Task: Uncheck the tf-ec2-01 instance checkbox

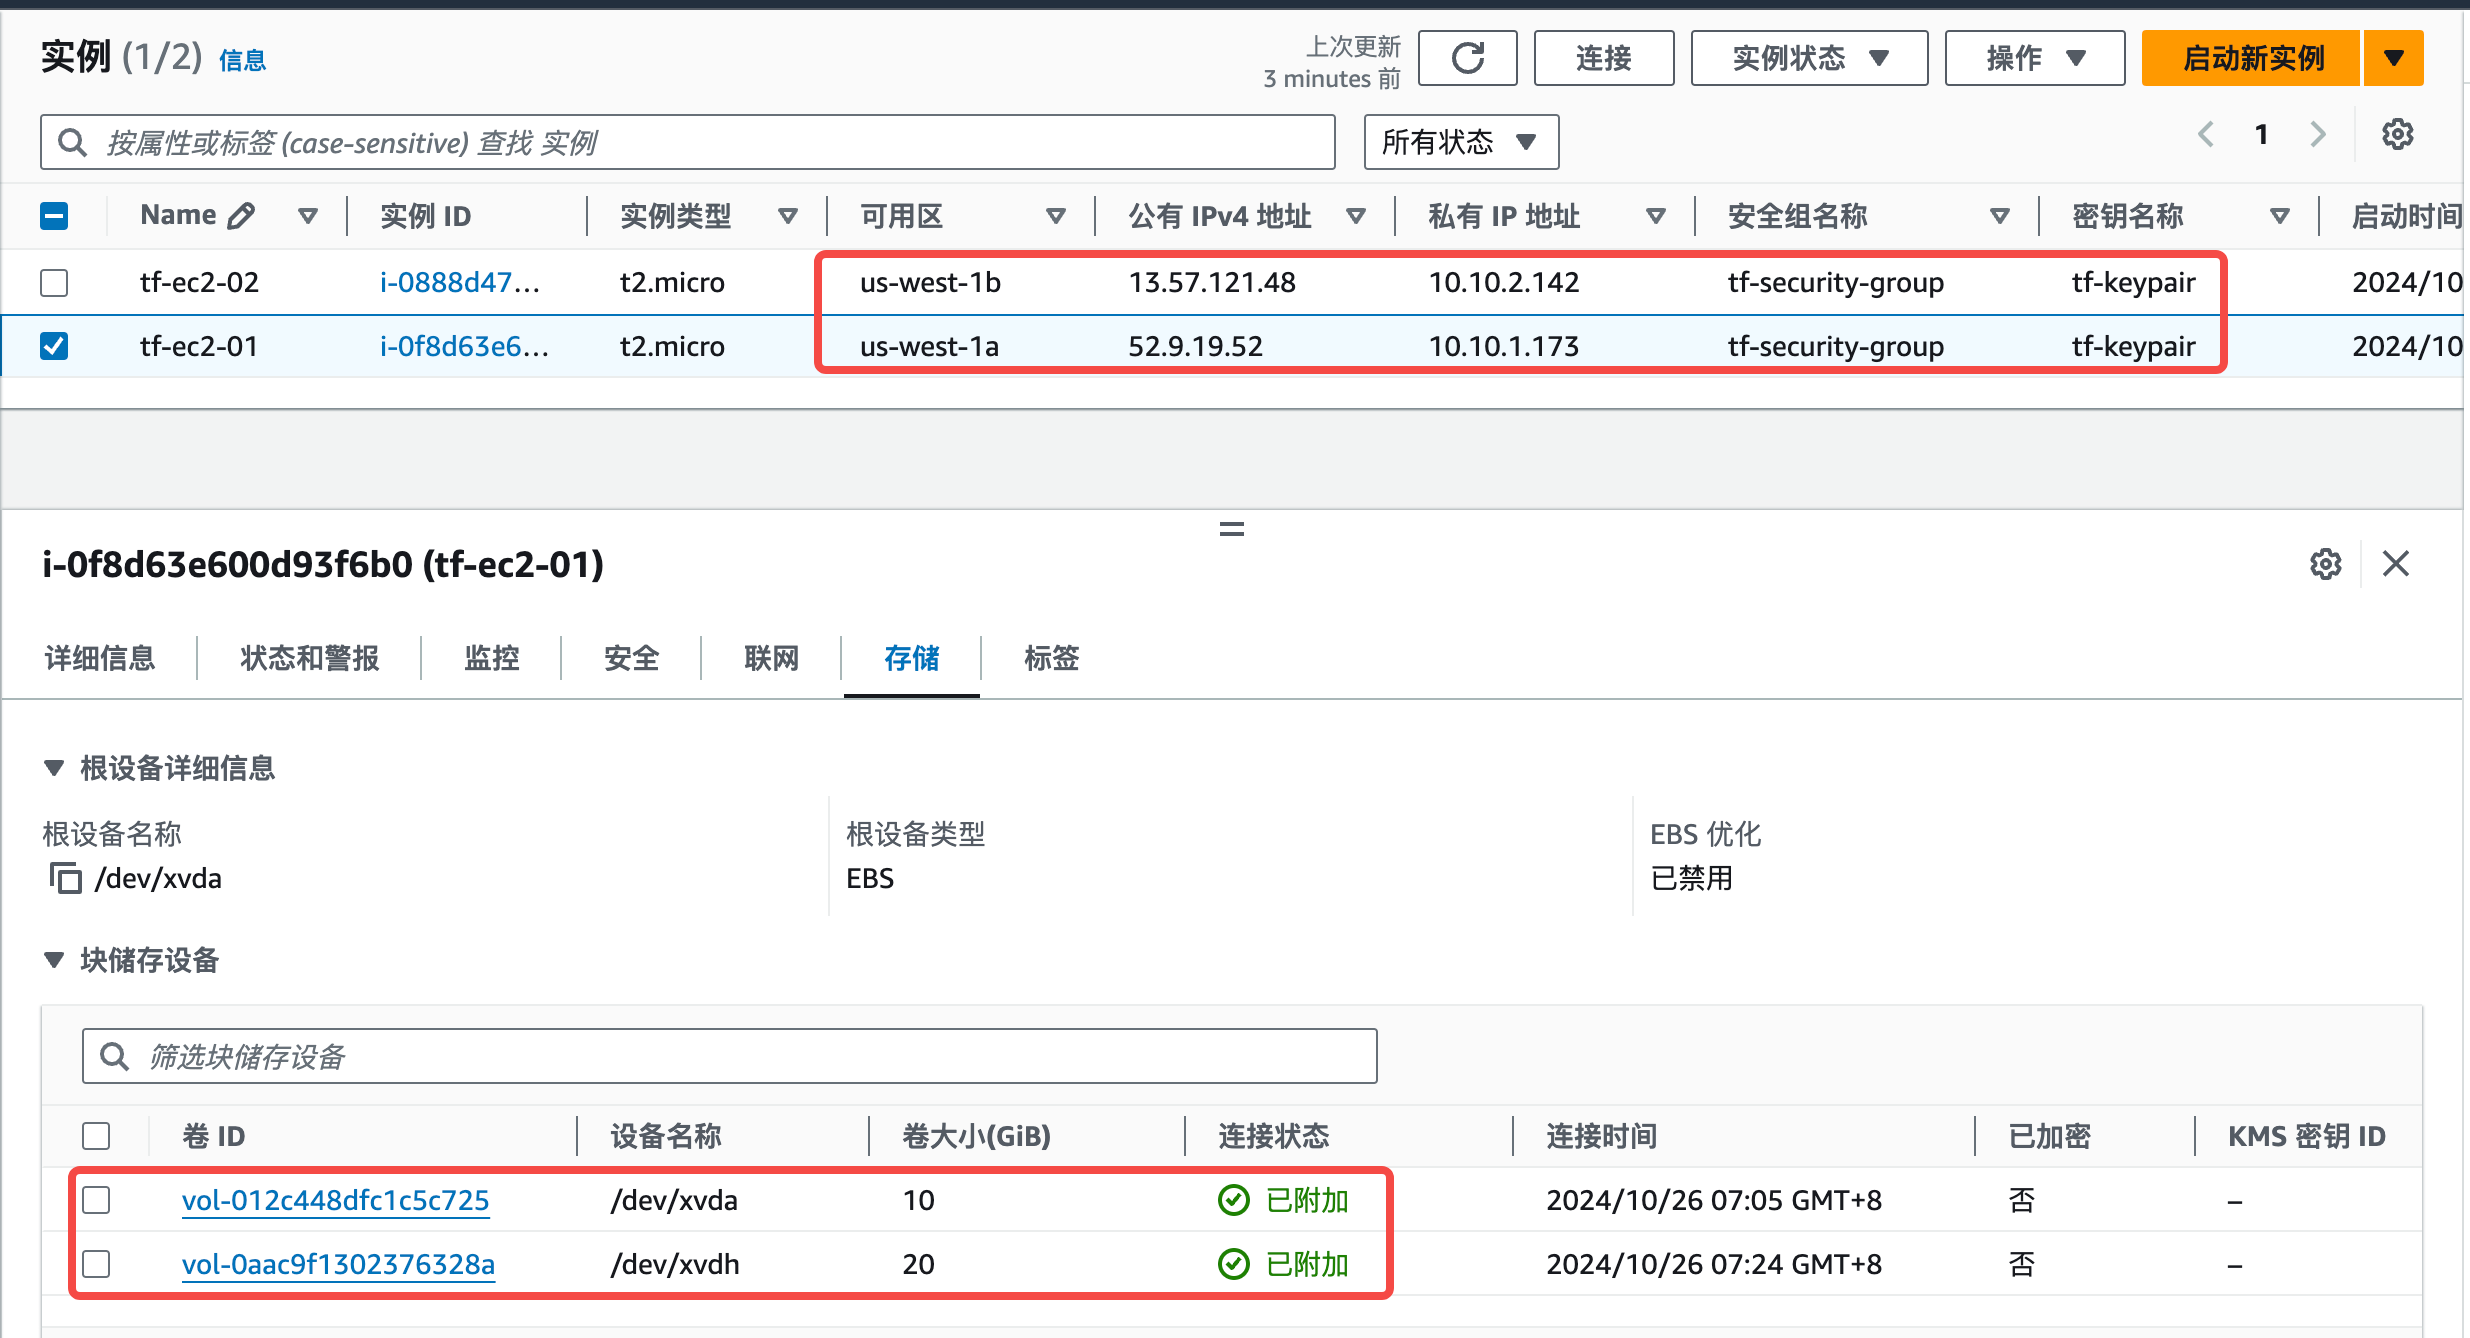Action: coord(54,346)
